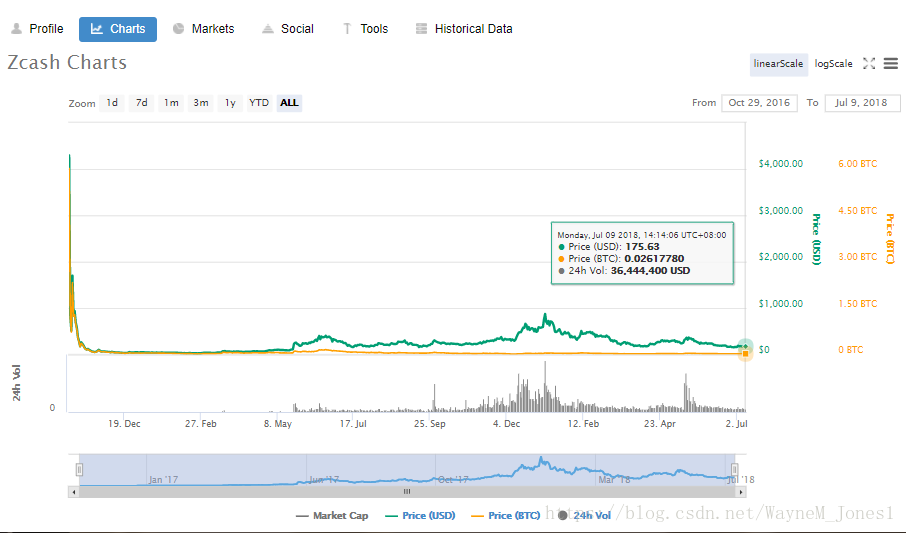The image size is (906, 533).
Task: Select the Charts tab
Action: (x=118, y=29)
